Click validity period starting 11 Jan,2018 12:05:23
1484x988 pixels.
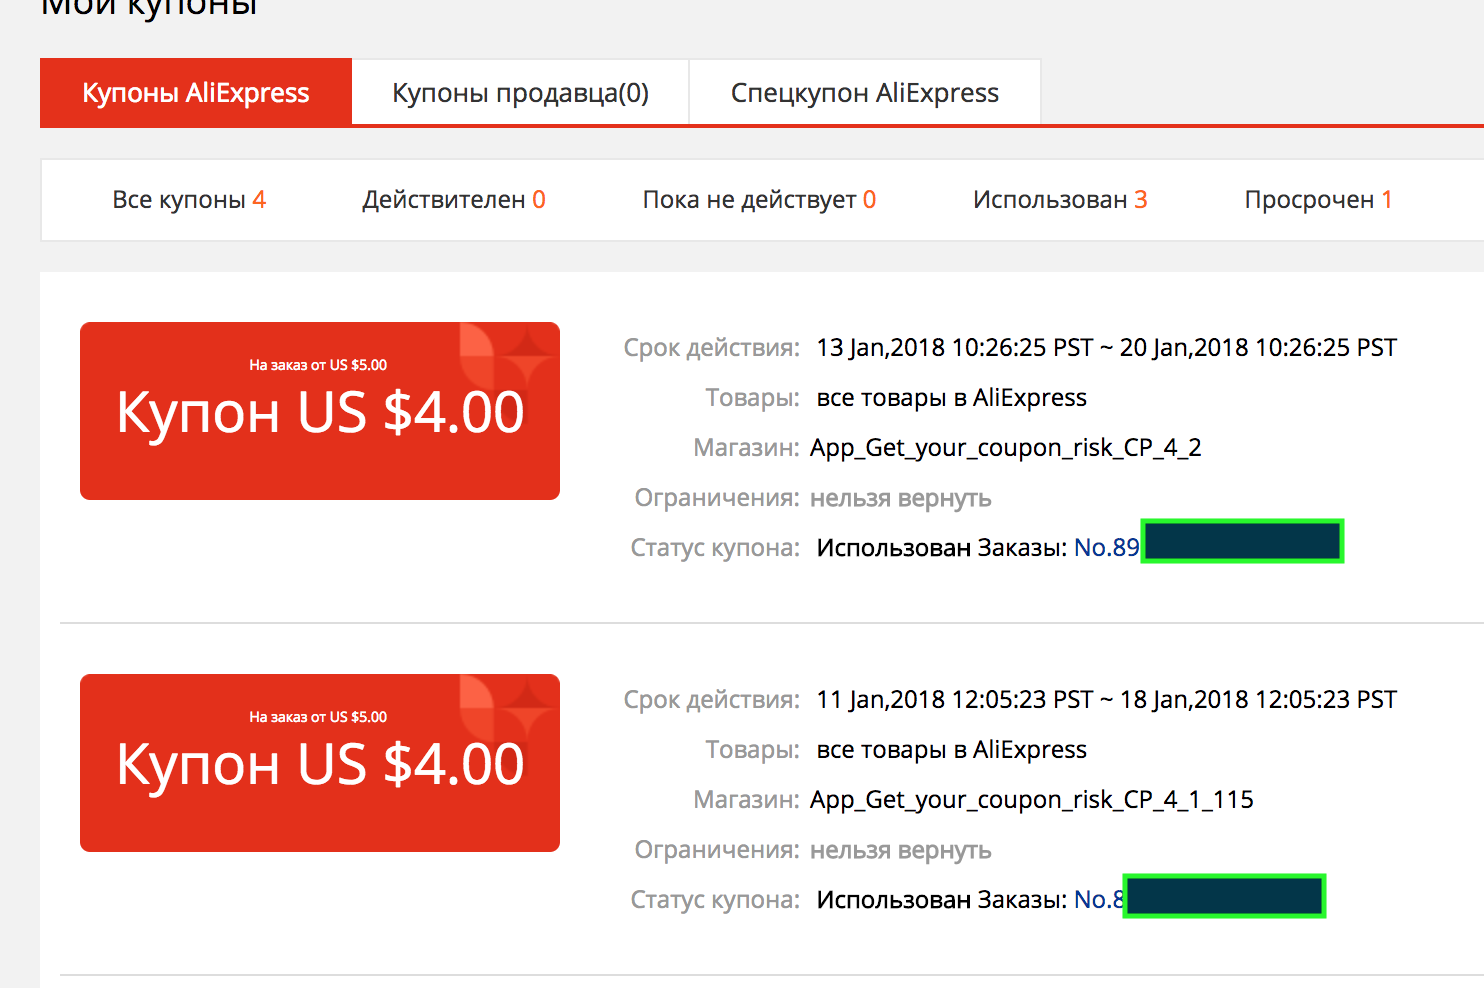pos(1107,700)
